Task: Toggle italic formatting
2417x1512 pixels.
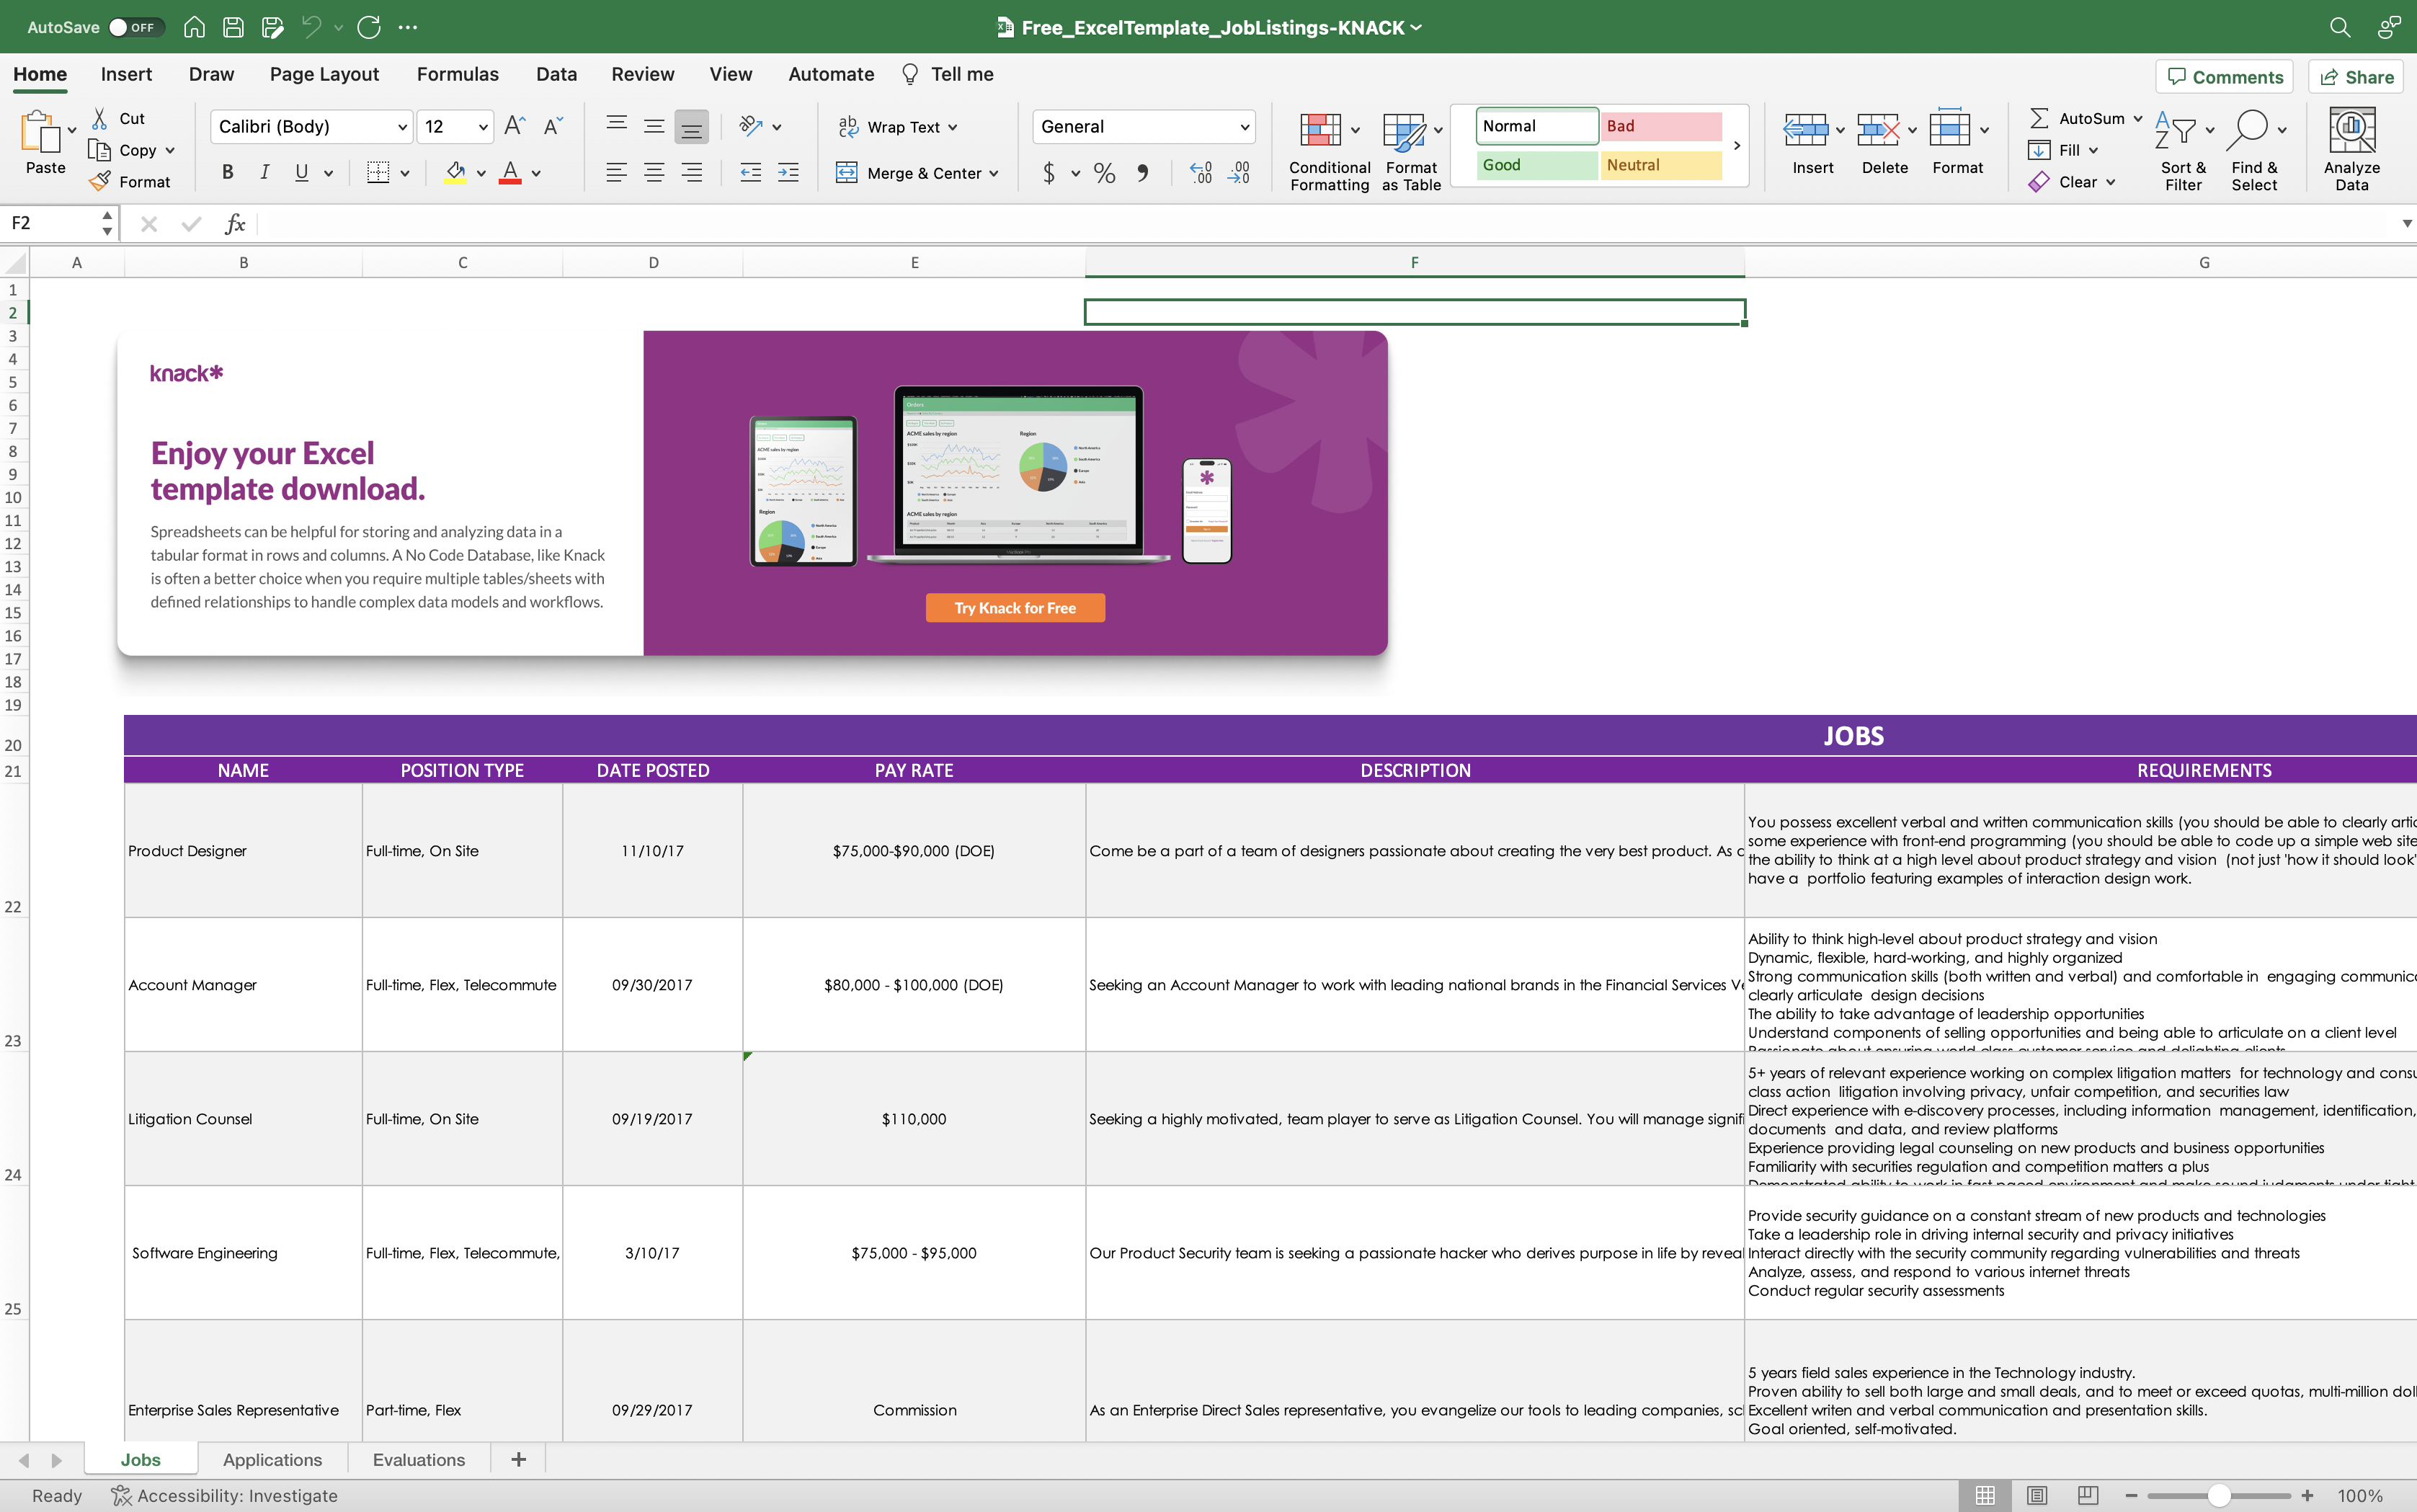Action: pyautogui.click(x=264, y=172)
